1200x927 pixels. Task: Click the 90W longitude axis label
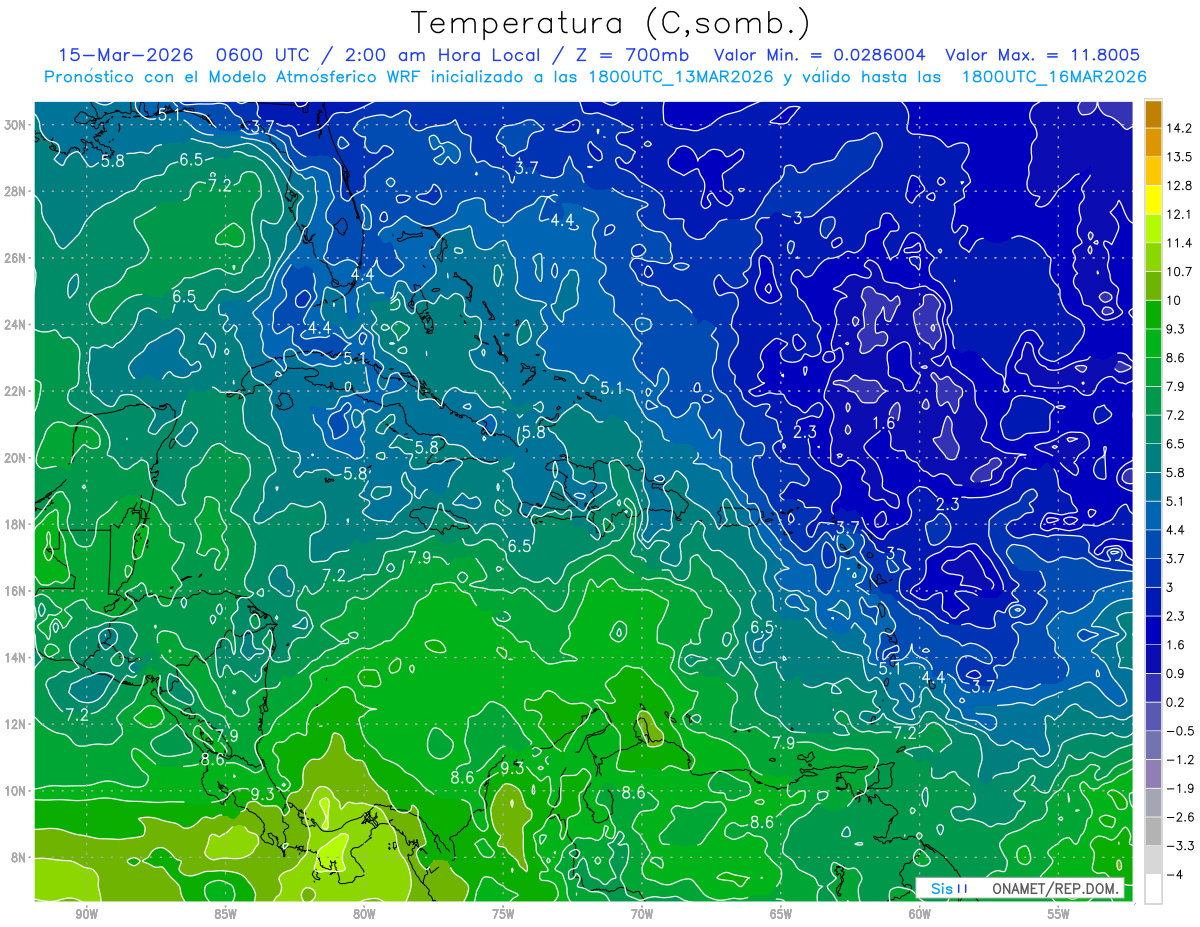86,914
